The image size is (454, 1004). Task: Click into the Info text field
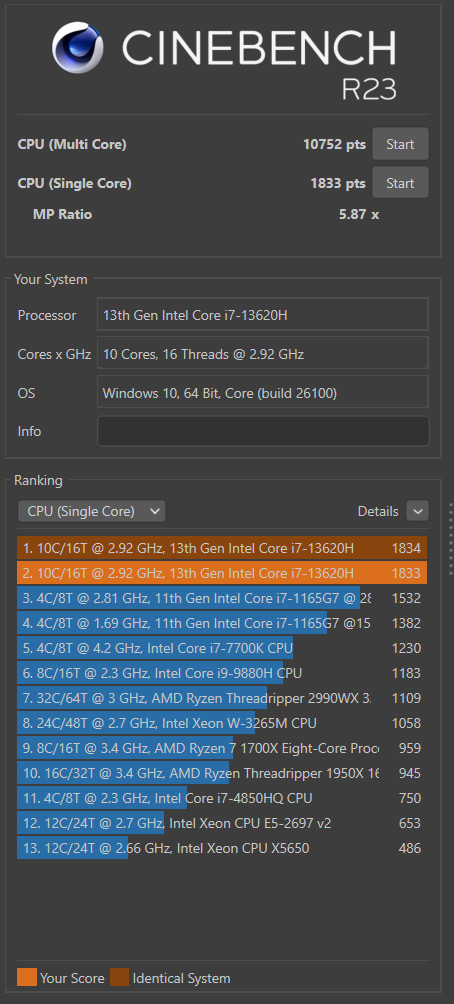click(263, 431)
